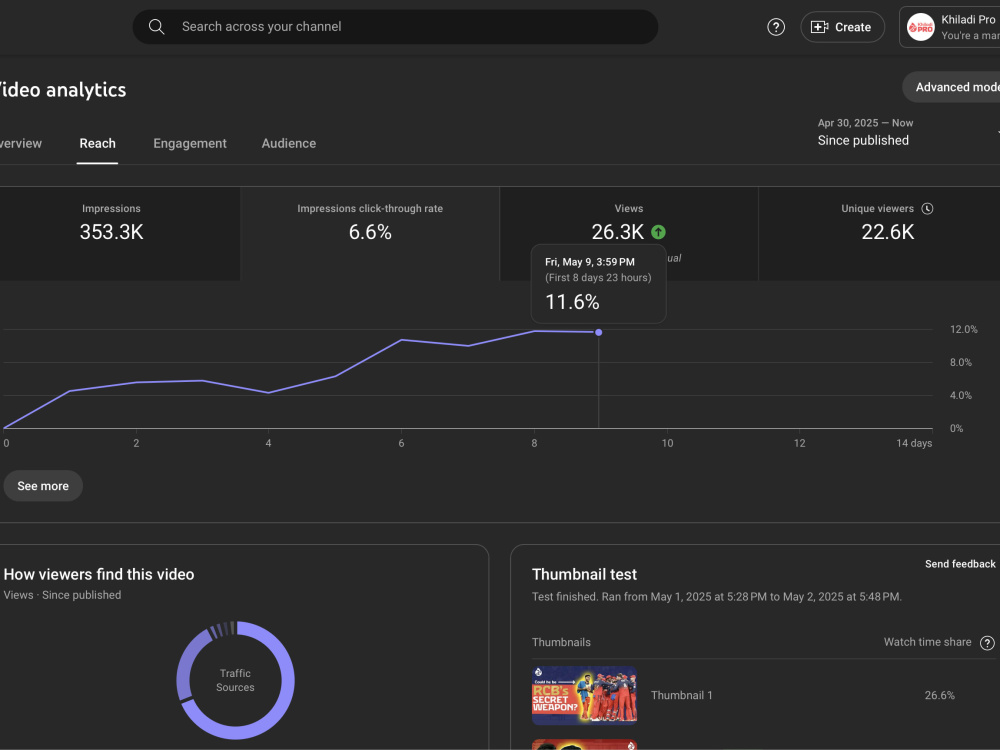
Task: Click the 12.0% y-axis label
Action: (963, 329)
